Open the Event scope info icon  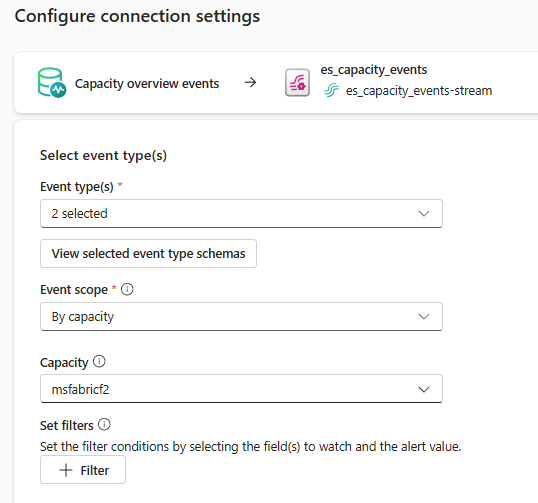click(127, 289)
